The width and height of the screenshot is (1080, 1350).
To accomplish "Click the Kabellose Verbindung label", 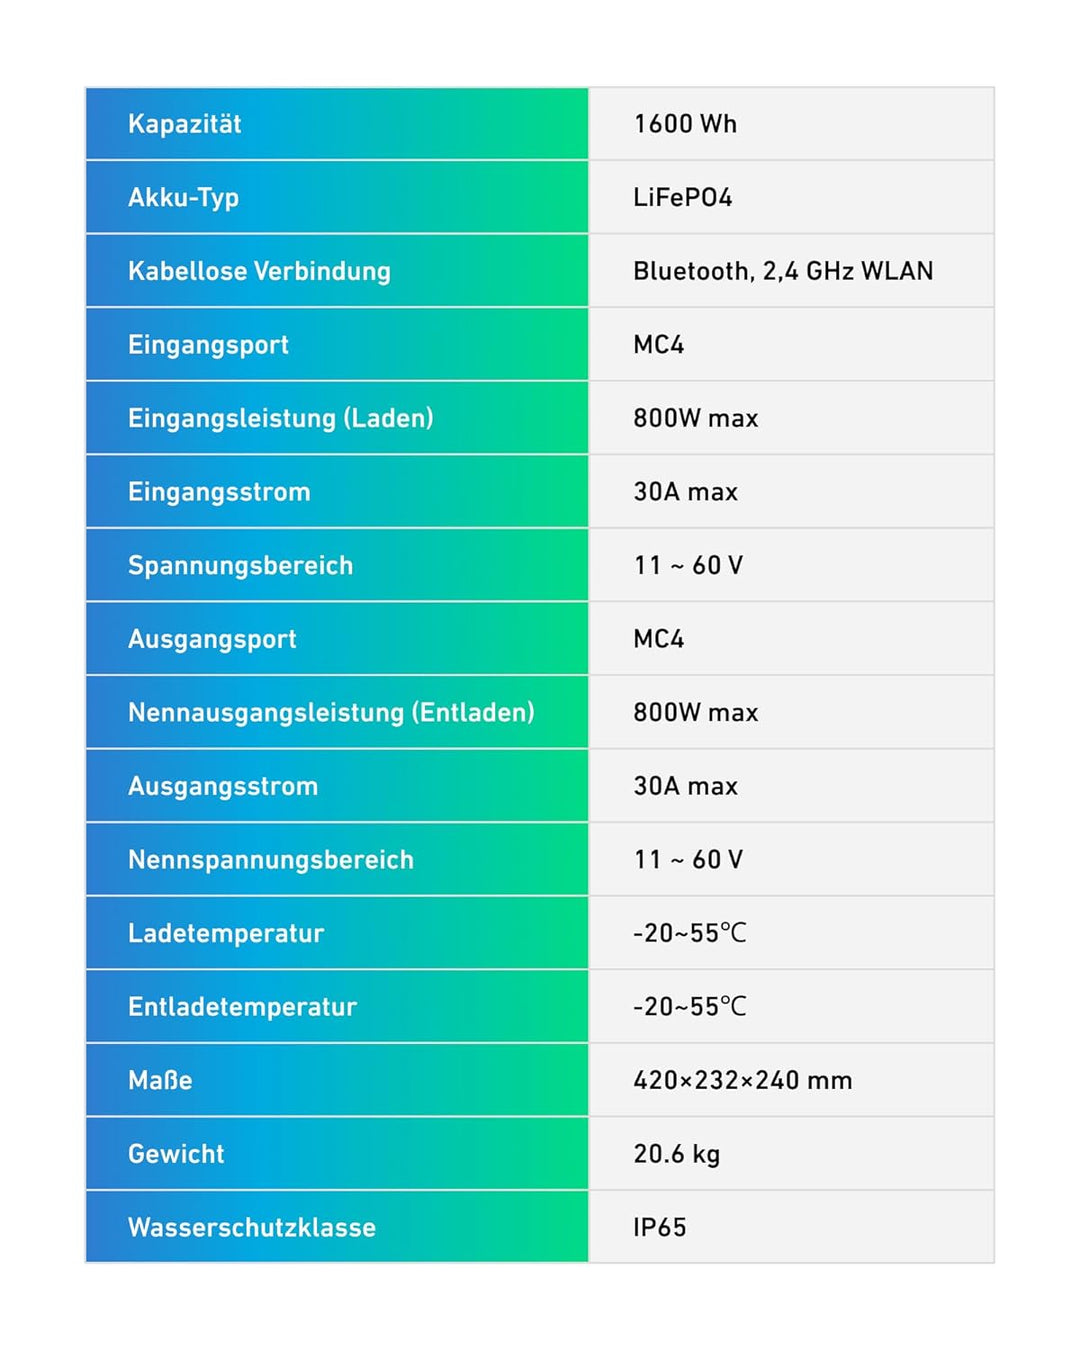I will click(259, 271).
